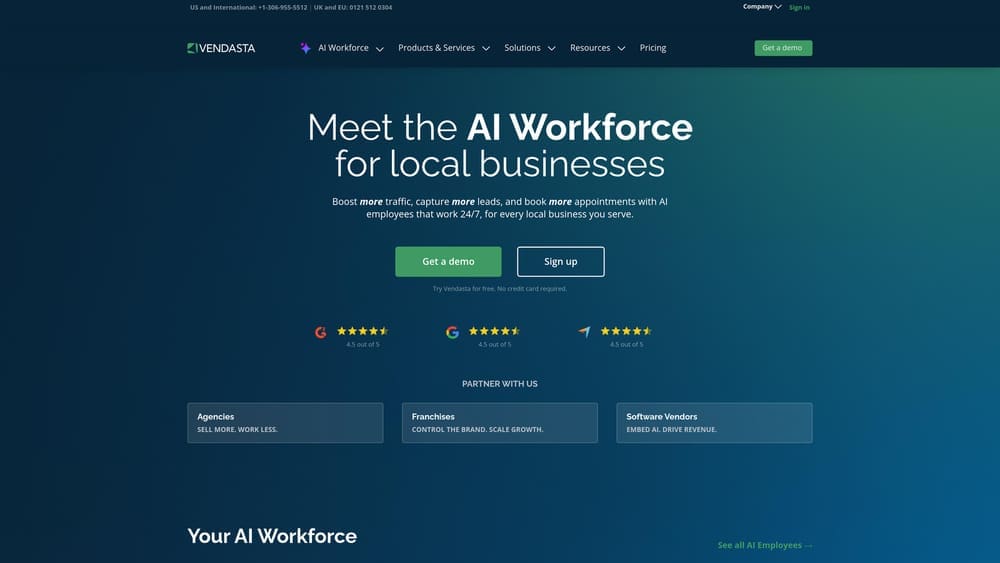Viewport: 1000px width, 563px height.
Task: Select the Agencies partner card
Action: 285,423
